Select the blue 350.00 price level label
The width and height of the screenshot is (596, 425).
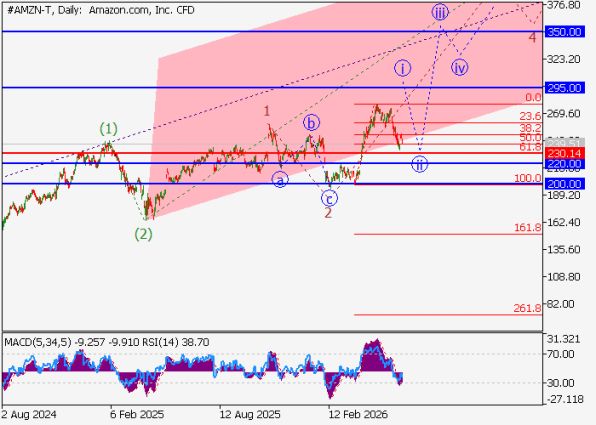(x=564, y=32)
